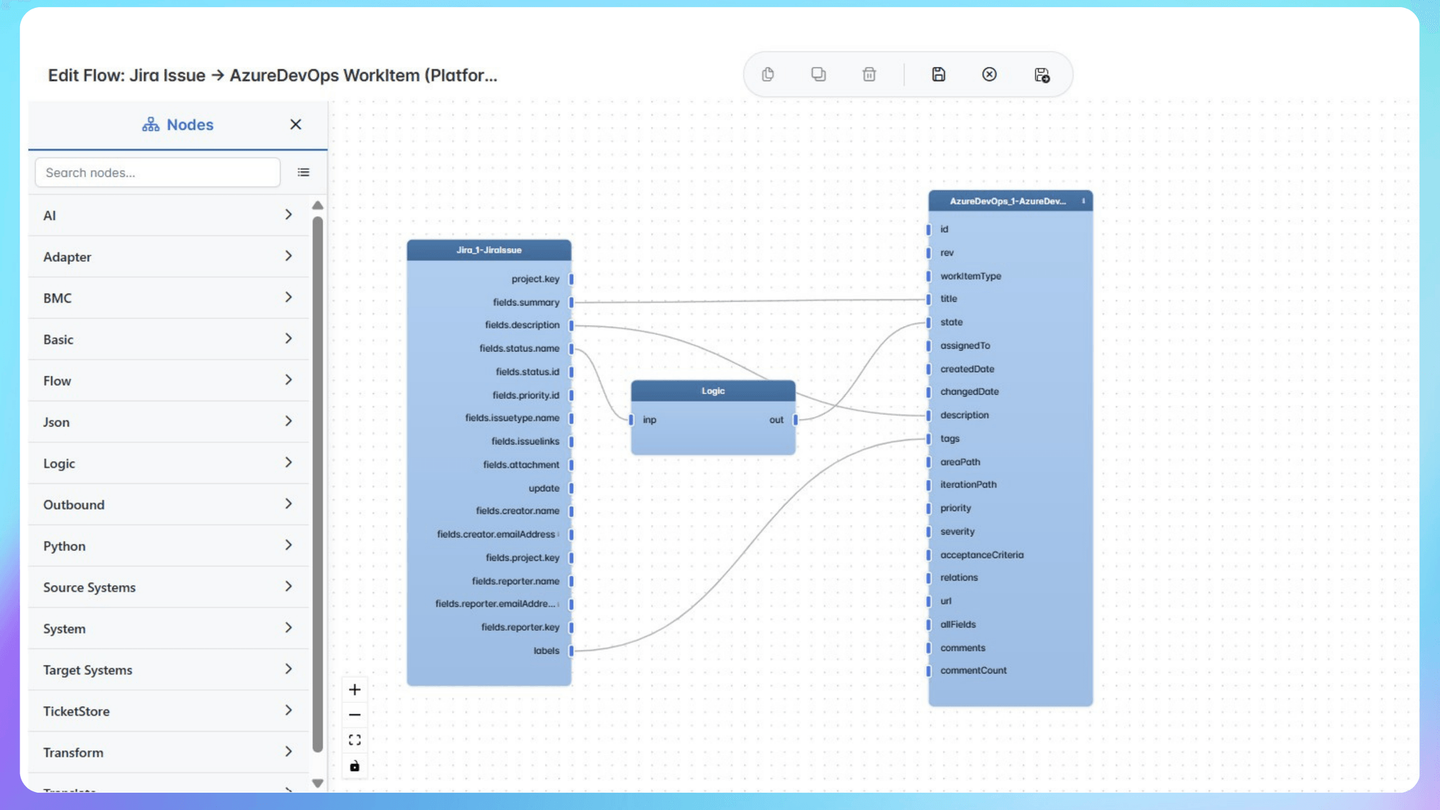Open the AzureDevOps node options menu icon
Screen dimensions: 1440x810
(1083, 201)
